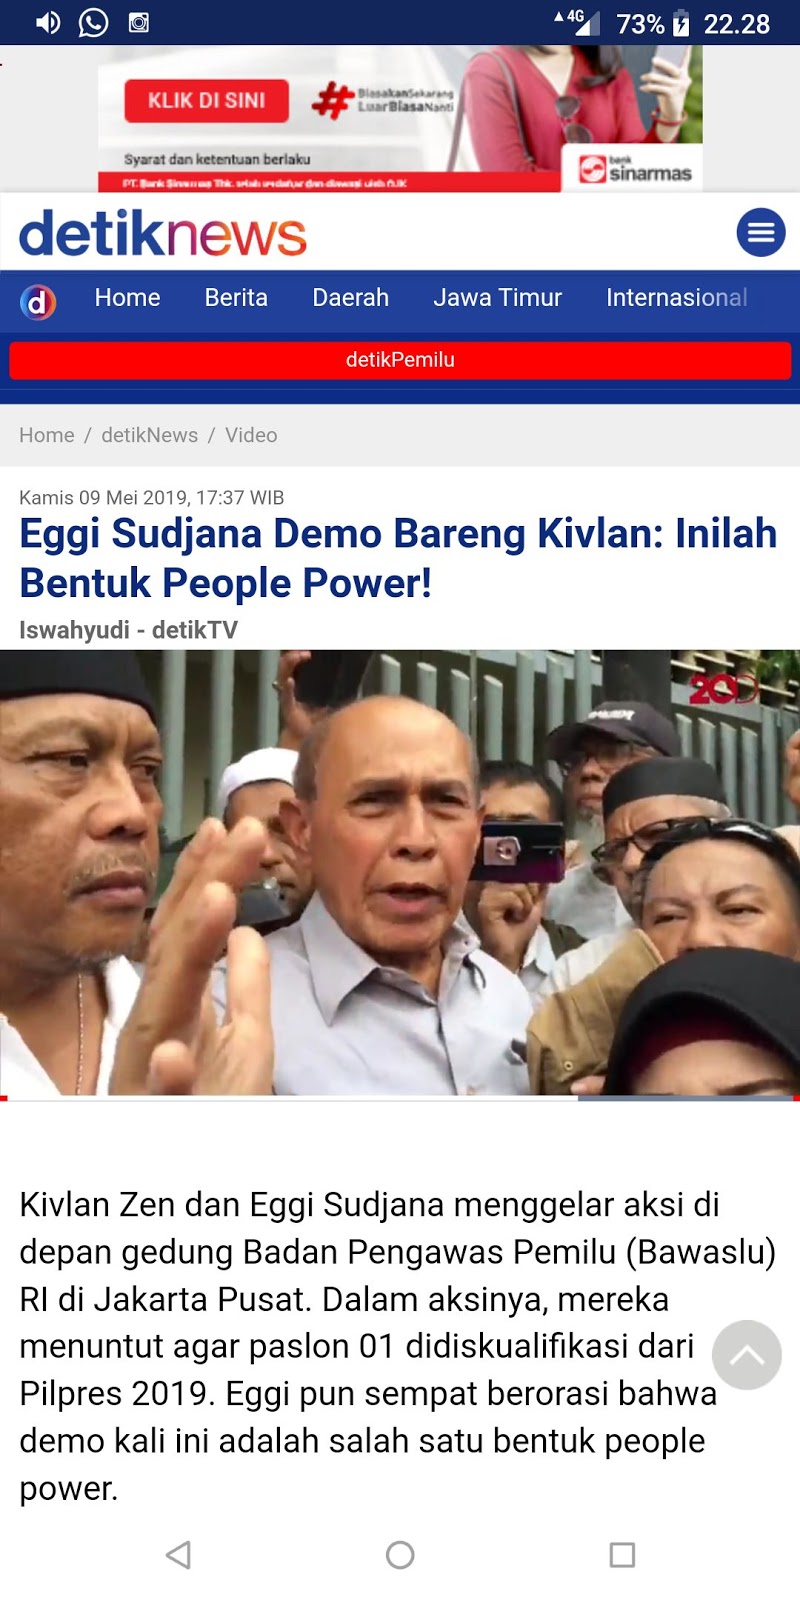The width and height of the screenshot is (800, 1600).
Task: Tap the volume speaker status icon
Action: click(48, 22)
